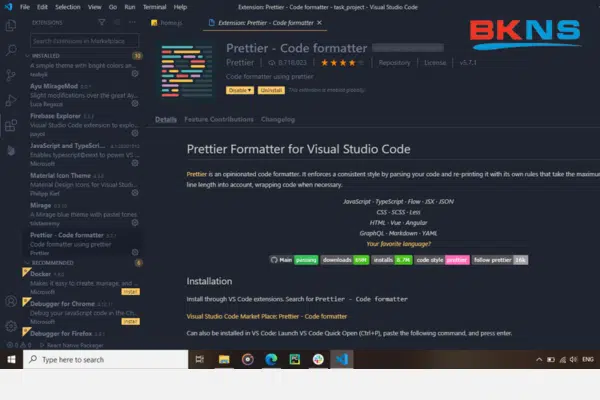The image size is (600, 400).
Task: Open Visual Studio Code Market Place link
Action: click(x=267, y=317)
